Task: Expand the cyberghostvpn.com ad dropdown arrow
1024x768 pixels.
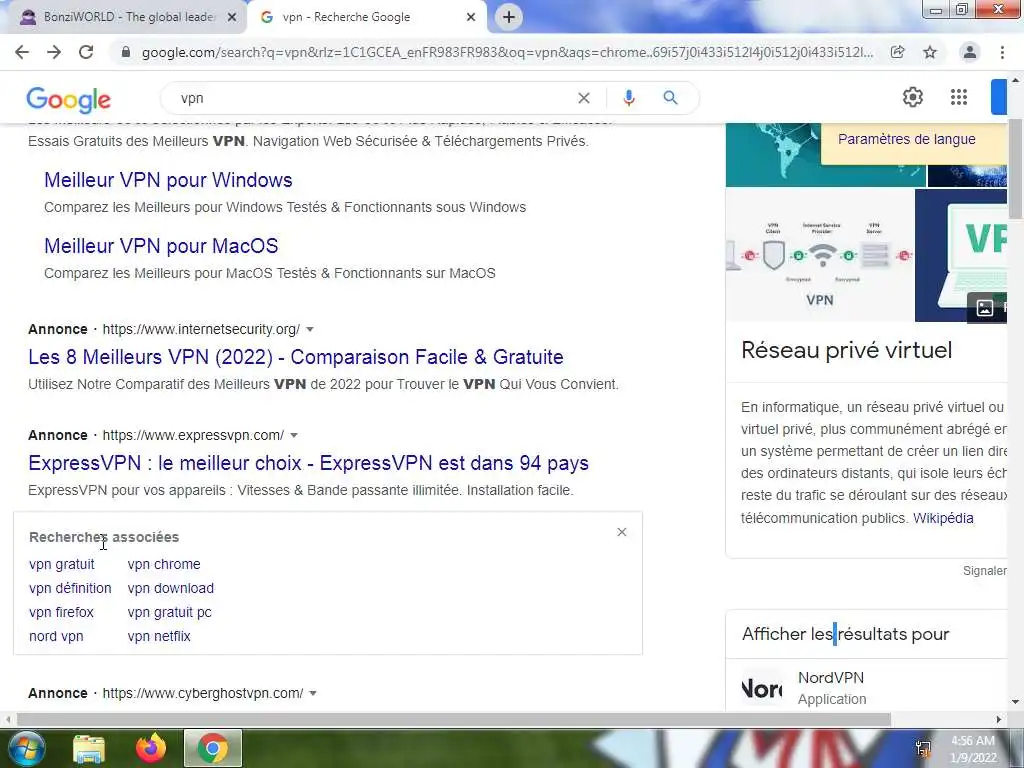Action: tap(313, 693)
